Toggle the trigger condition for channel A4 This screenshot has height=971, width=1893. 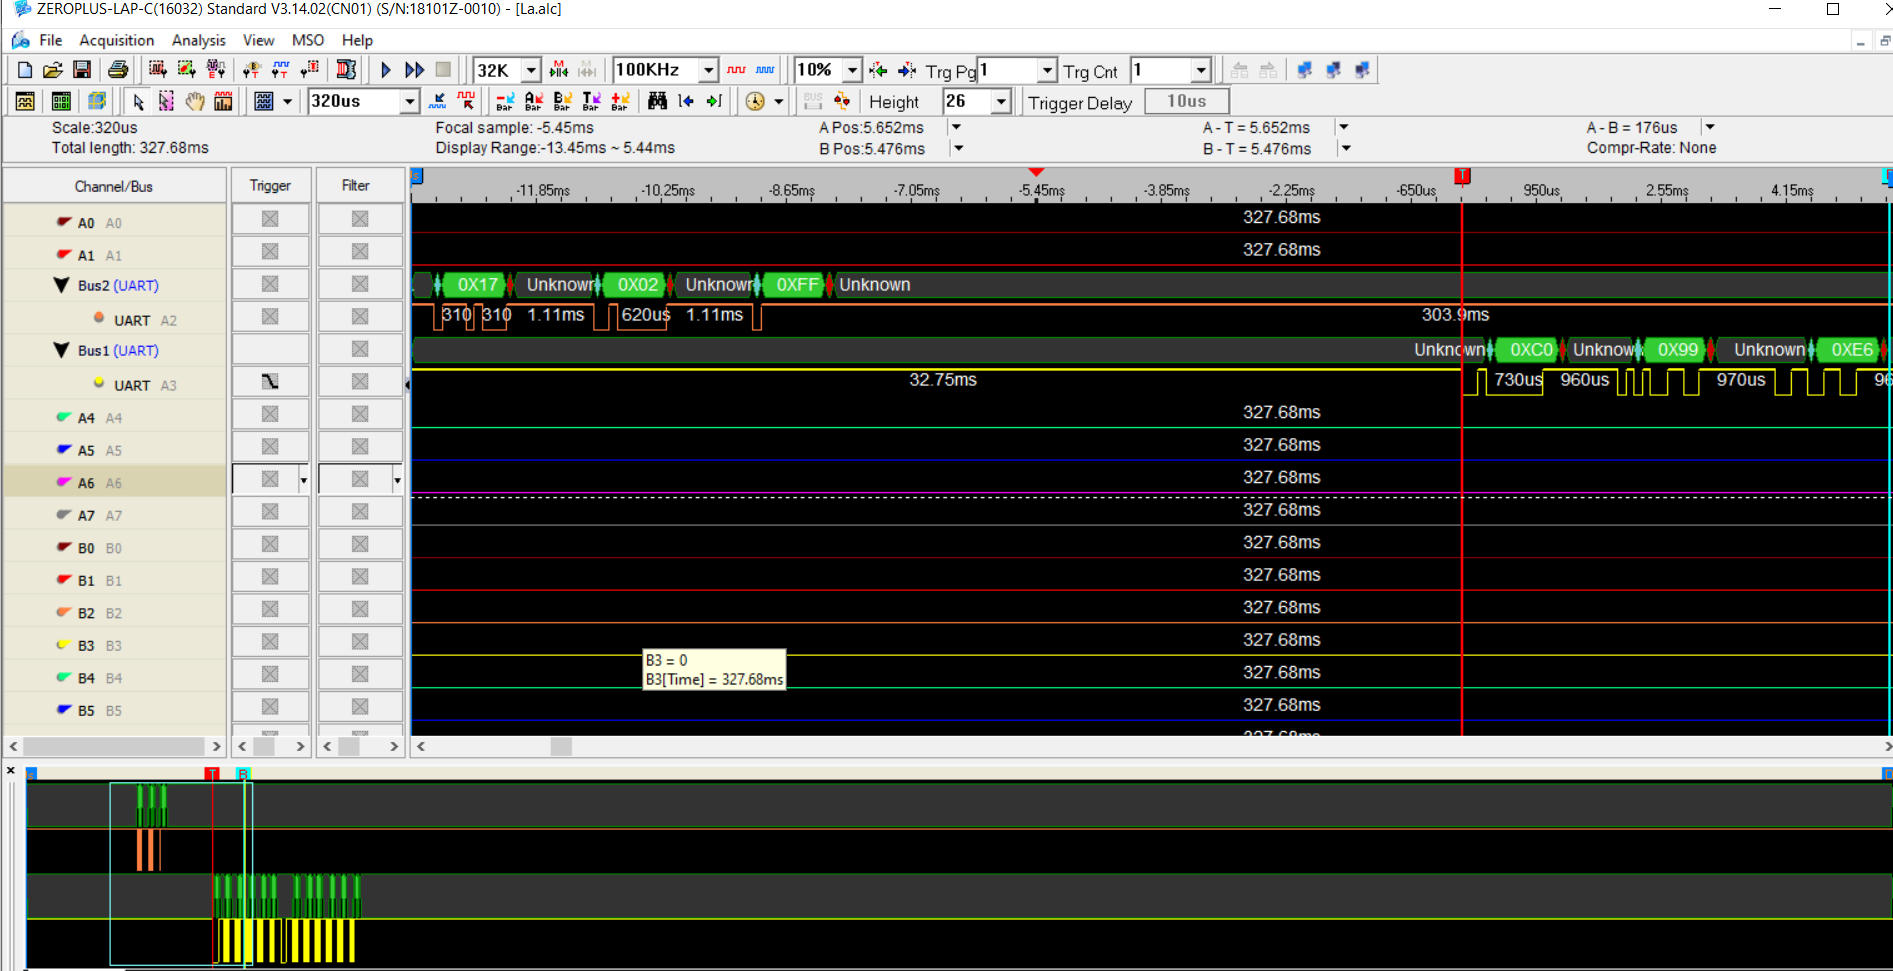pos(270,414)
